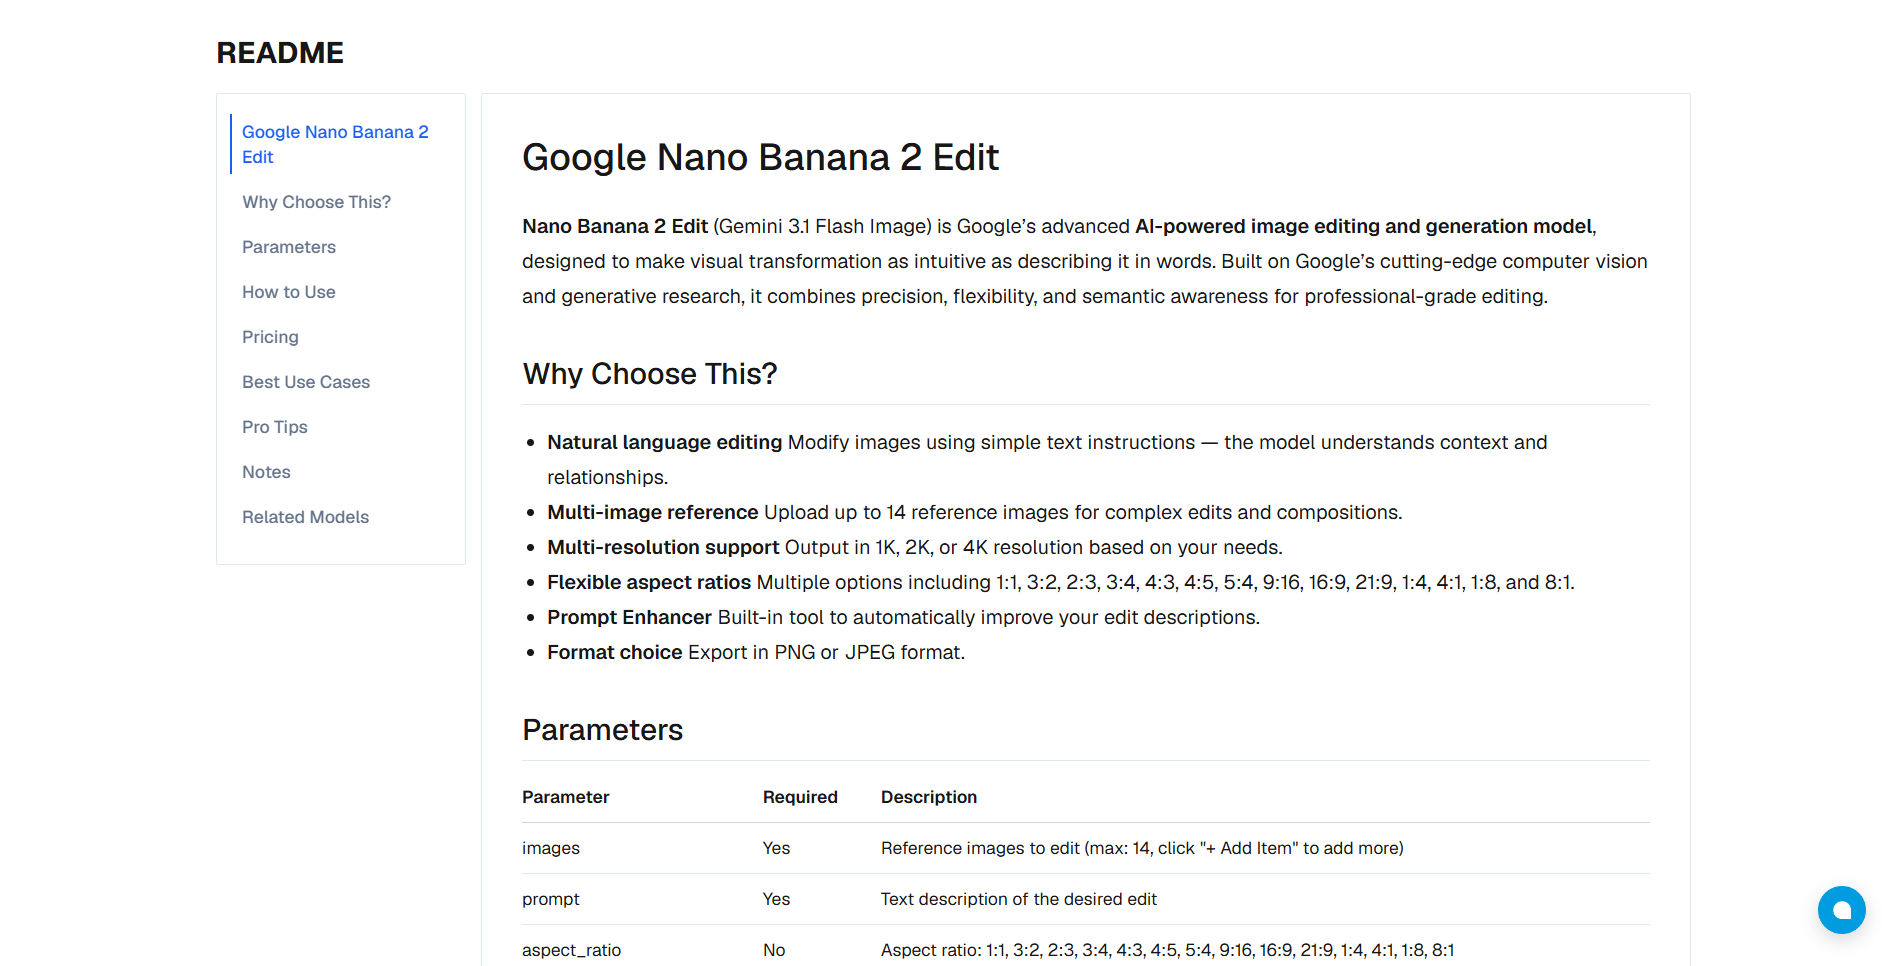
Task: Go to Parameters section via sidebar
Action: coord(288,247)
